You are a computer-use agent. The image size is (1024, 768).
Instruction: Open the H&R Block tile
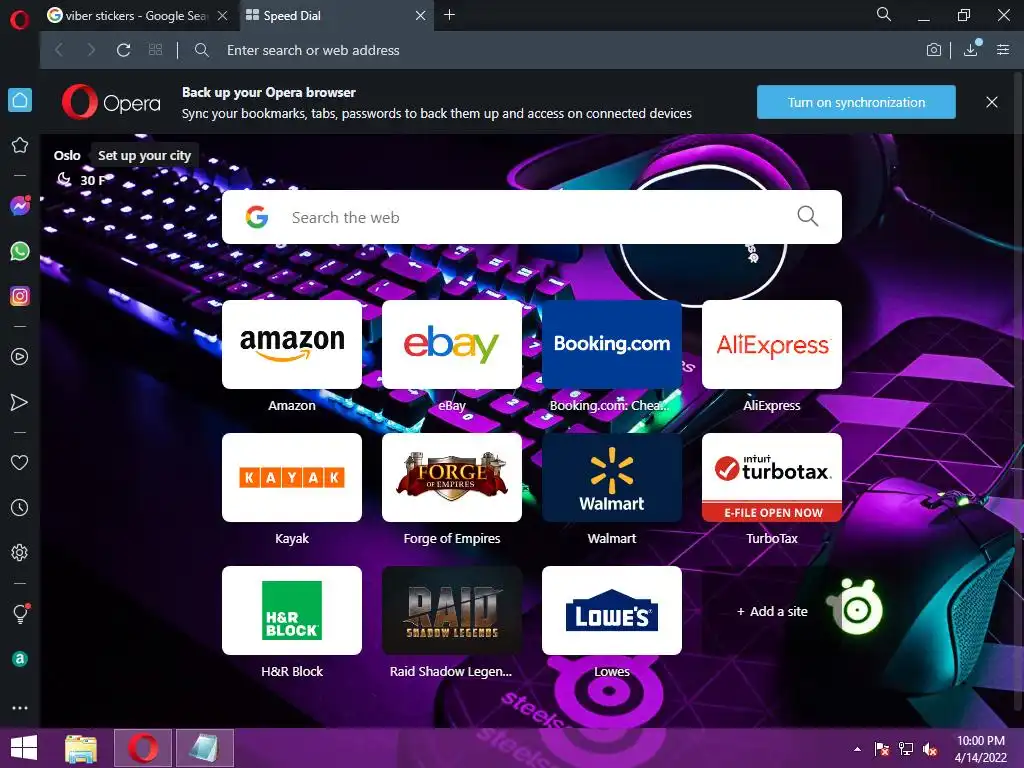click(x=292, y=611)
